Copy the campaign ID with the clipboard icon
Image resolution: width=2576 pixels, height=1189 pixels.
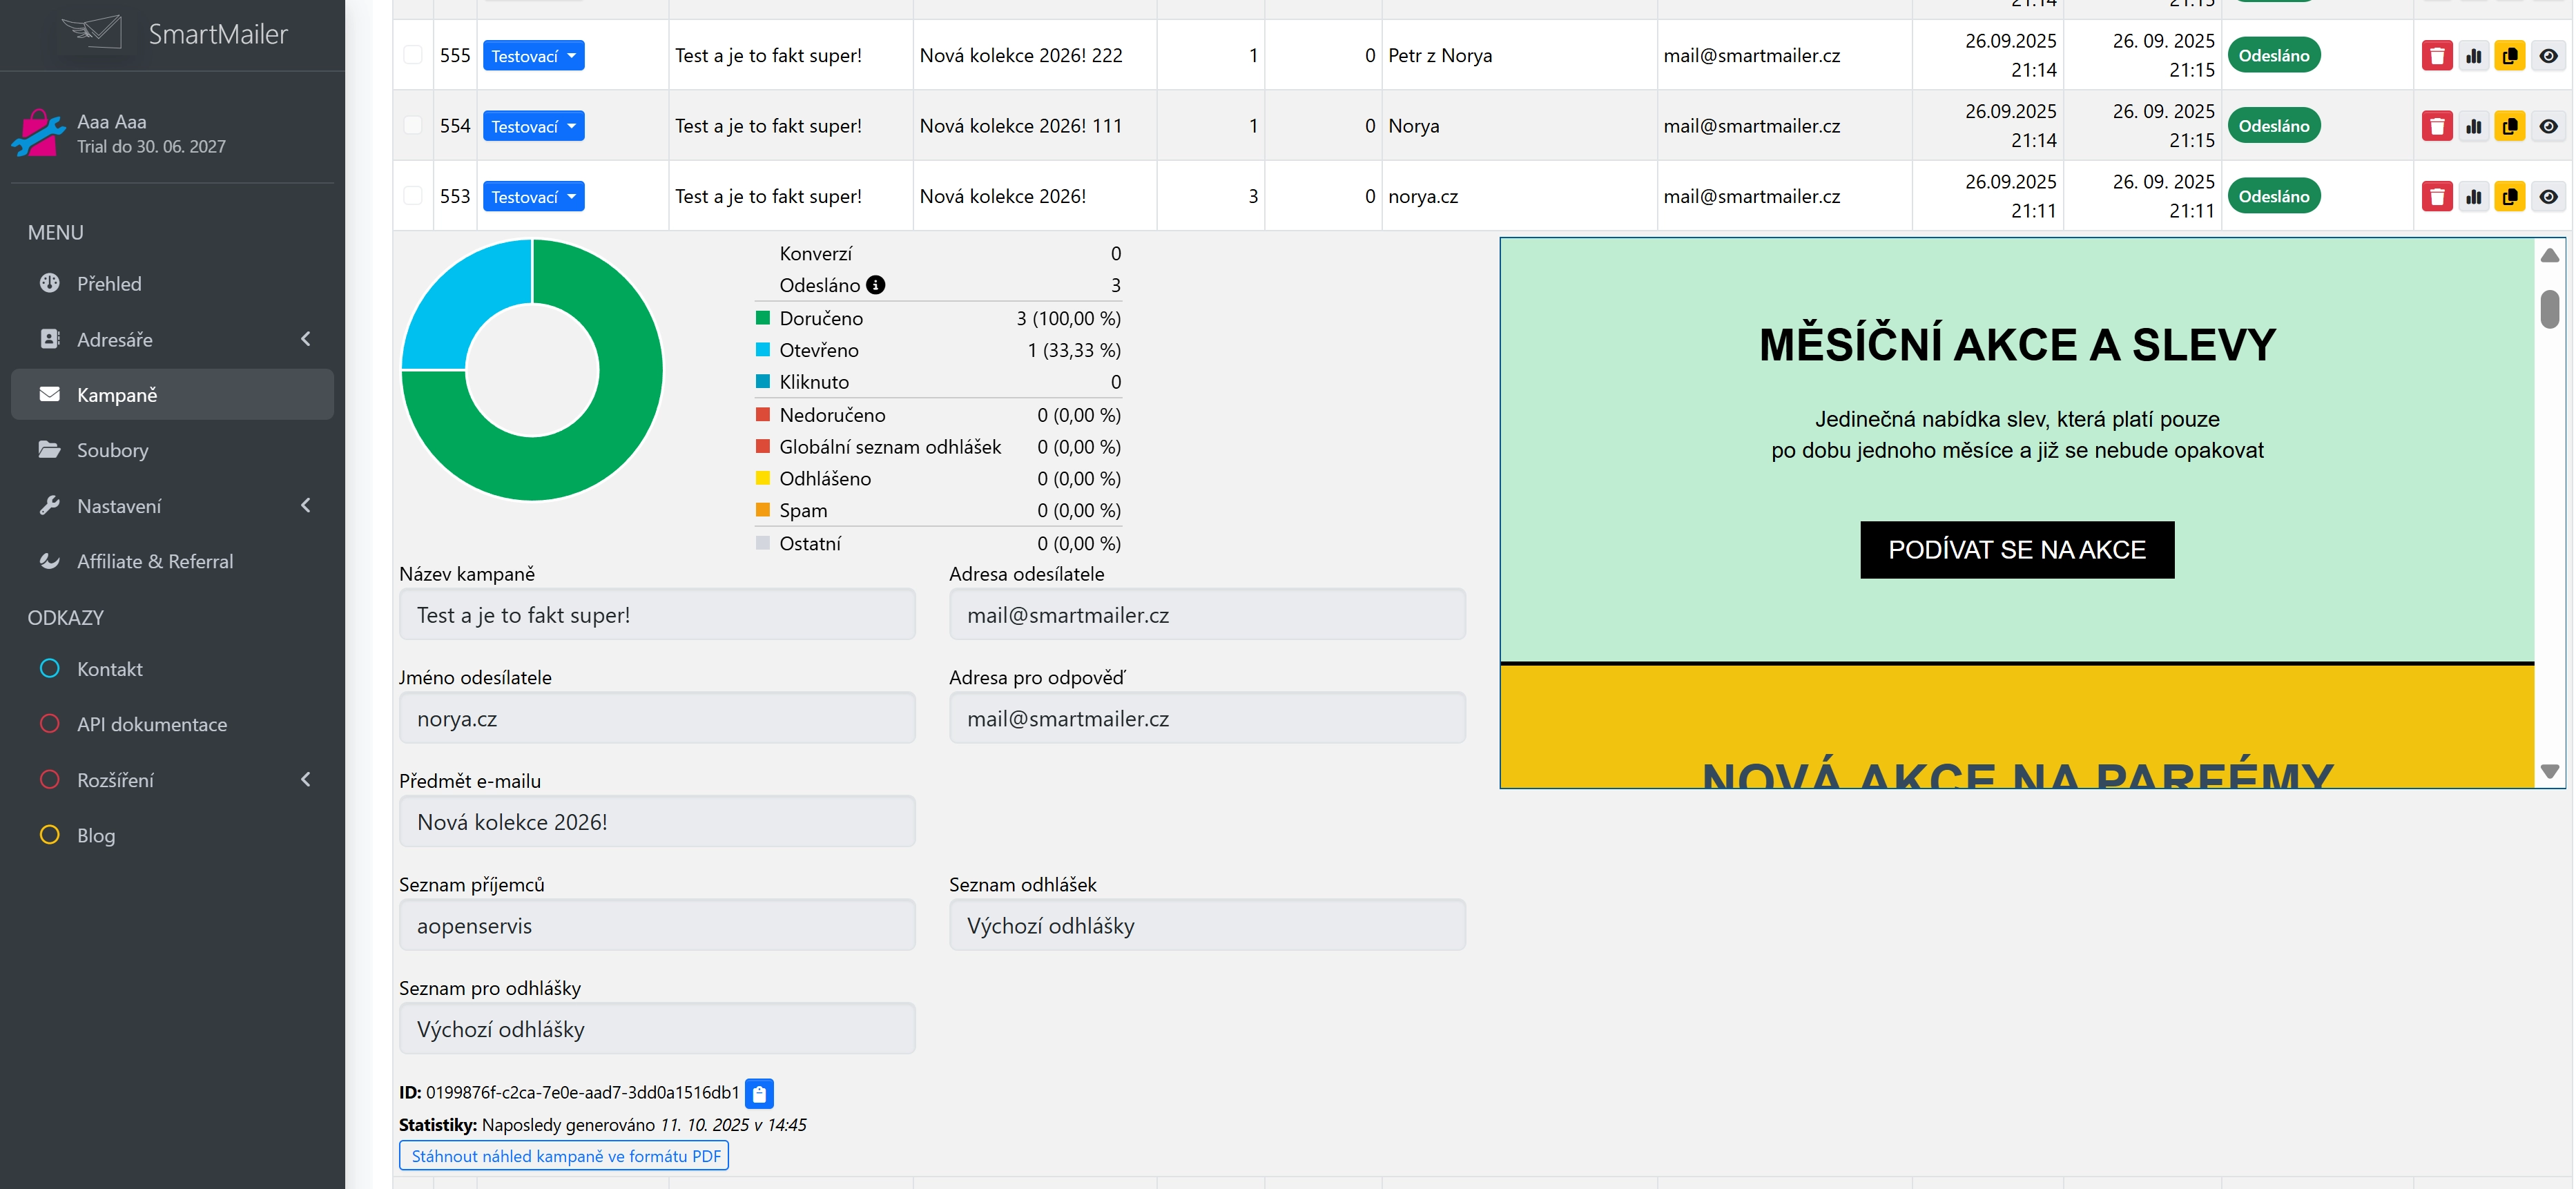[x=759, y=1094]
